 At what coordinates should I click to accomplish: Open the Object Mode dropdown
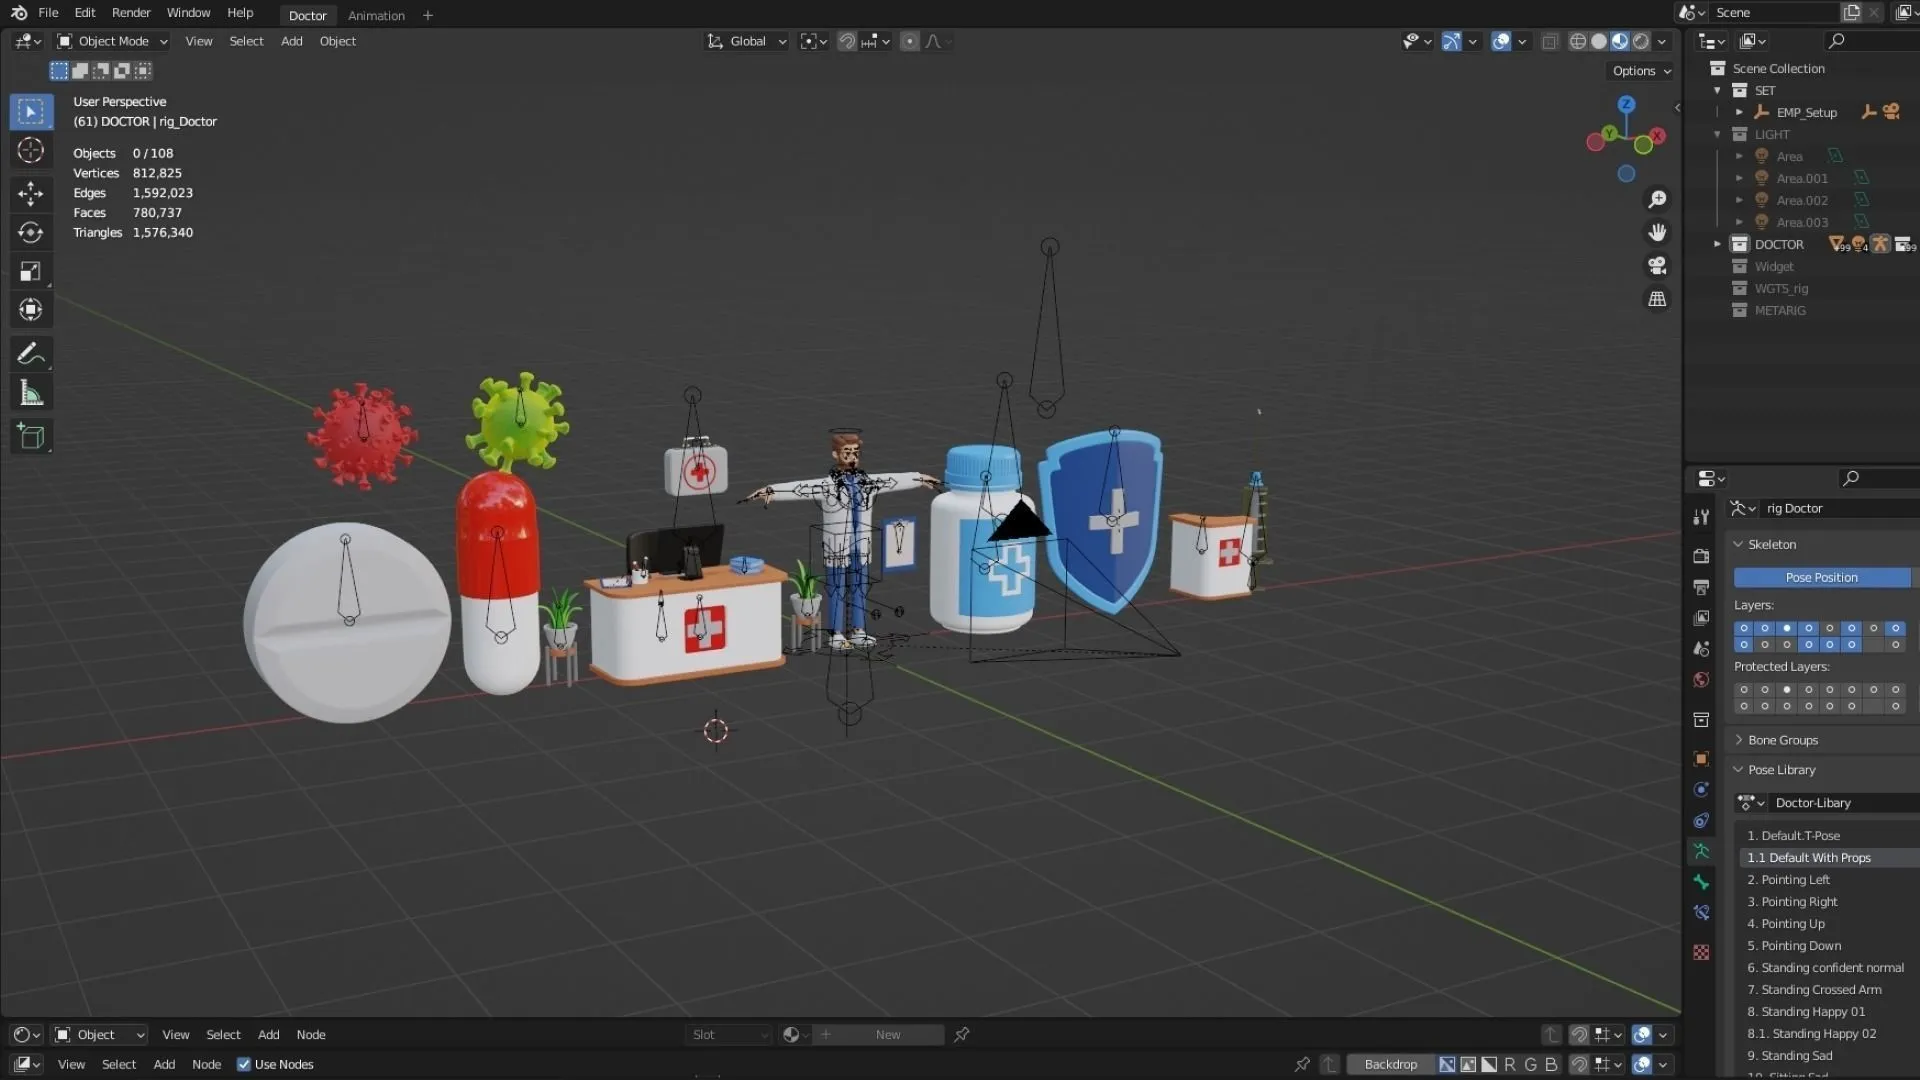tap(113, 41)
